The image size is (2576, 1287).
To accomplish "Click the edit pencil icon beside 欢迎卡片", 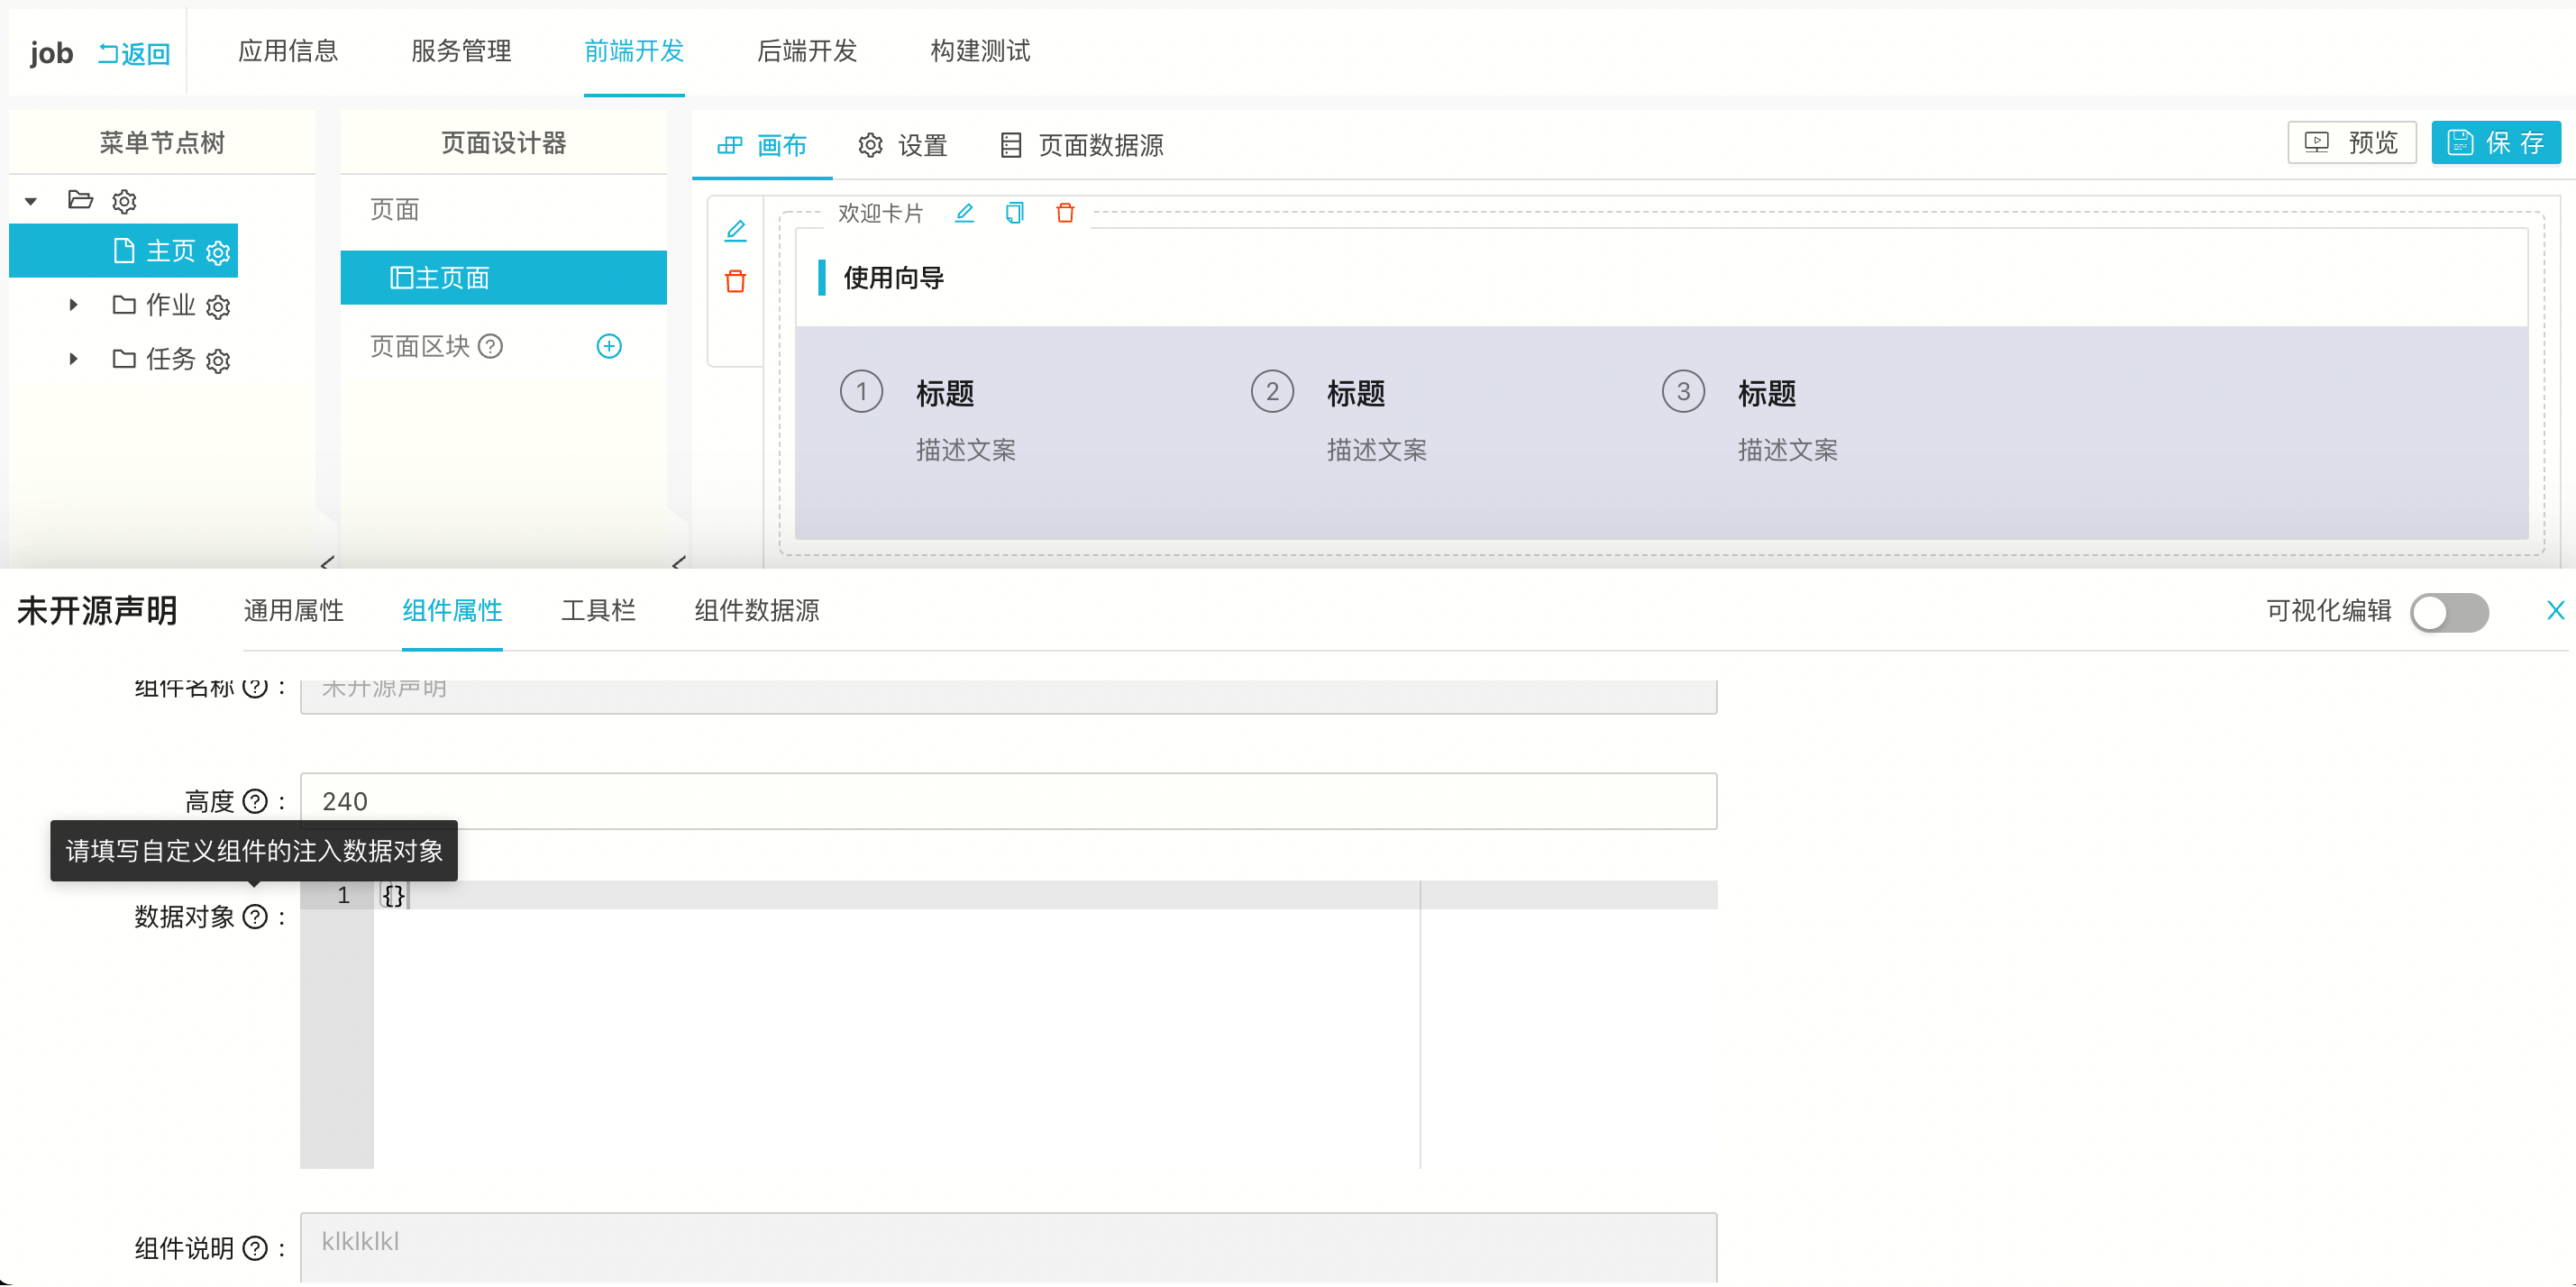I will 964,213.
